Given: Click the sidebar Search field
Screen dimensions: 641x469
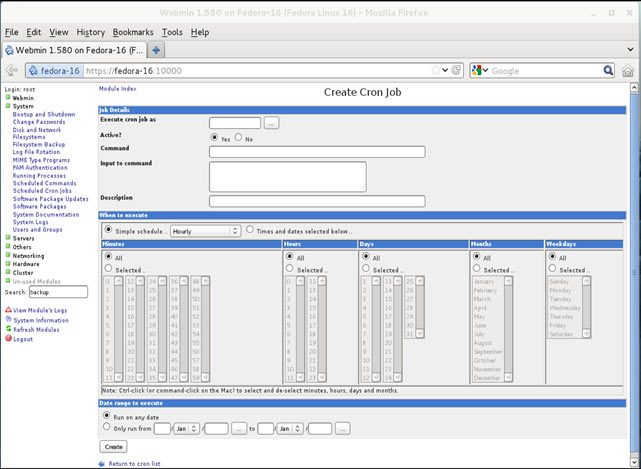Looking at the screenshot, I should pos(58,292).
